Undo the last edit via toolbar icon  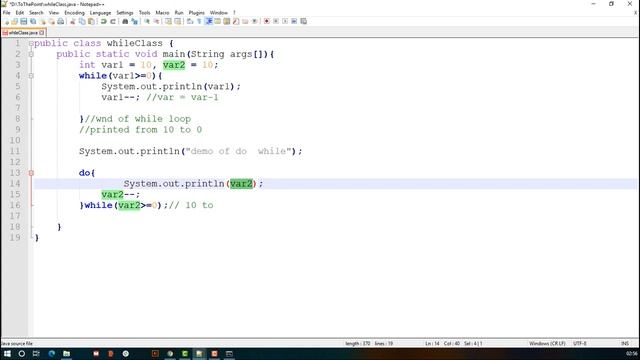pos(104,21)
